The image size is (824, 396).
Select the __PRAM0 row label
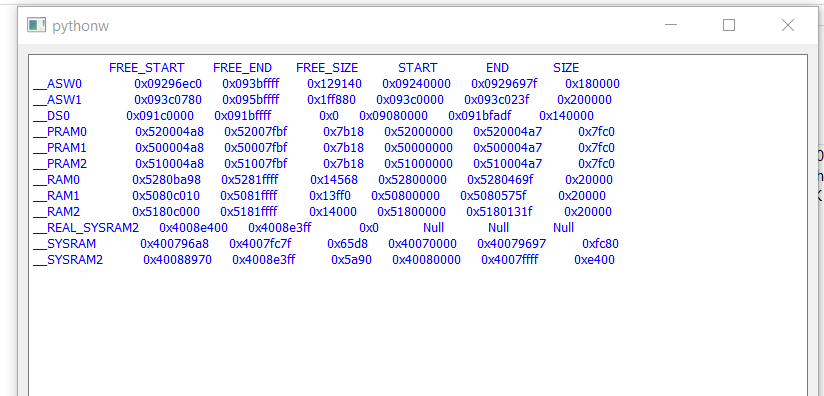pos(60,132)
